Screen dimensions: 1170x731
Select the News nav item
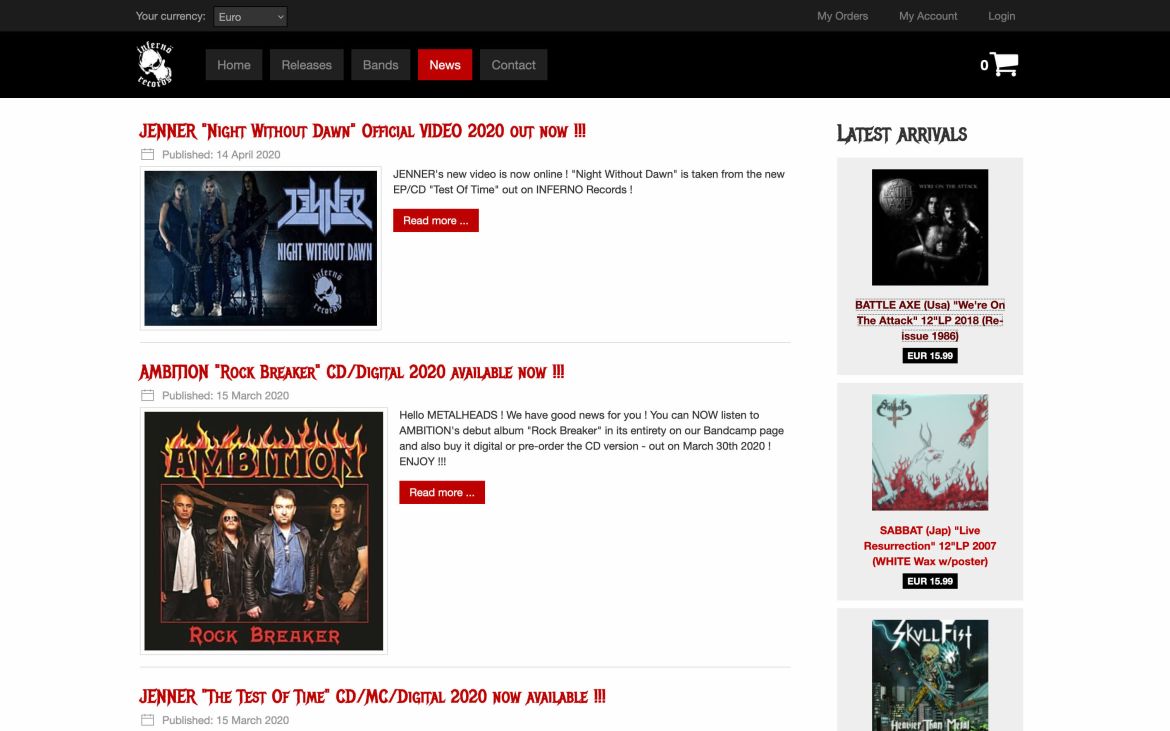pyautogui.click(x=445, y=65)
